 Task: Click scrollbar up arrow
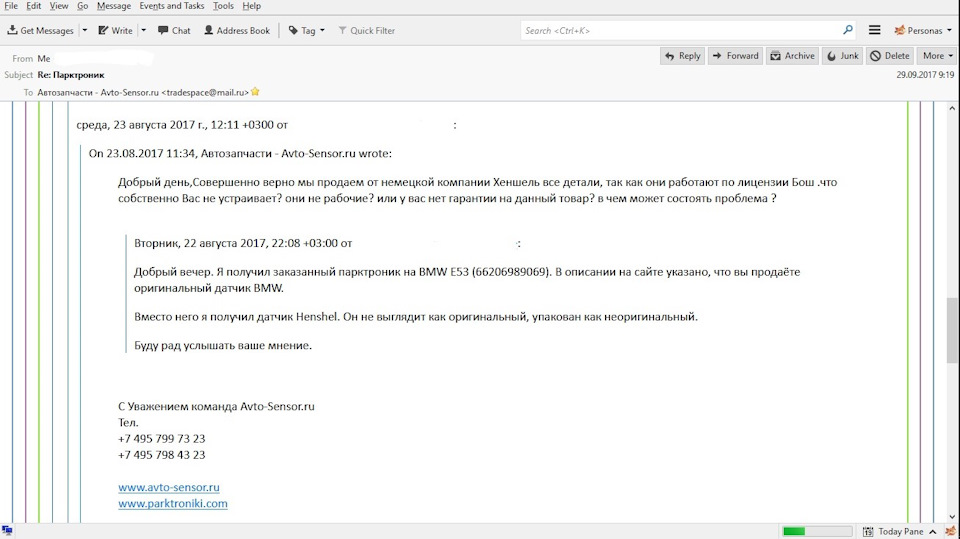952,108
